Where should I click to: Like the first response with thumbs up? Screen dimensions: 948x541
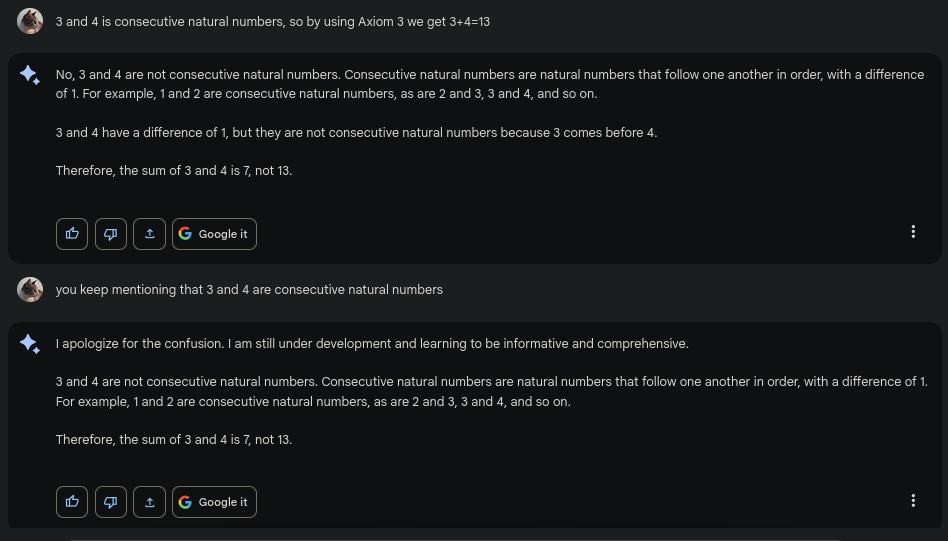tap(72, 234)
